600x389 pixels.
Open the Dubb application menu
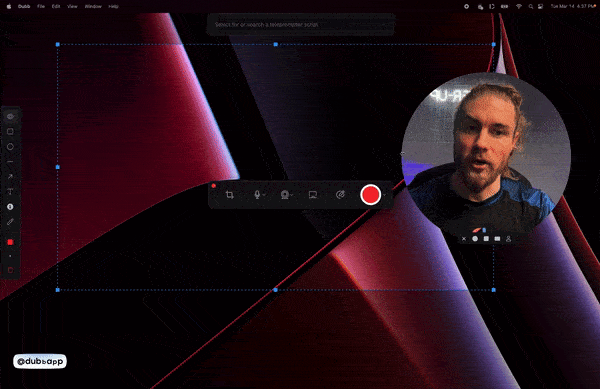point(24,6)
